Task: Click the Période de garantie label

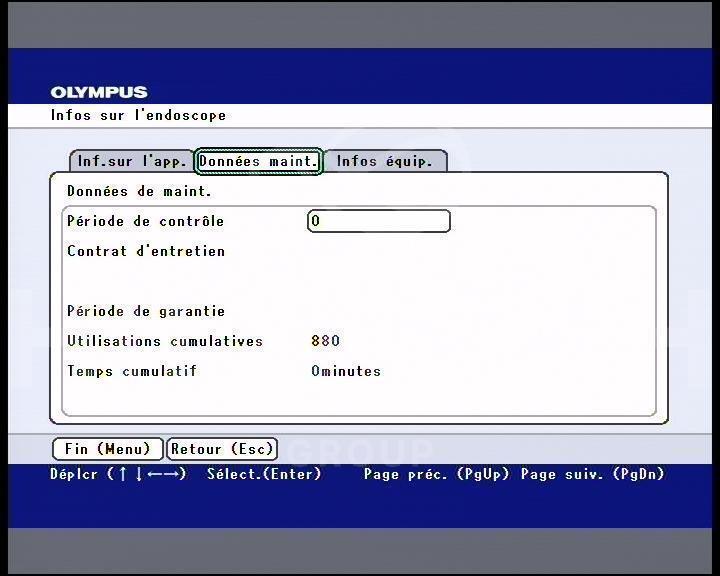Action: pyautogui.click(x=146, y=311)
